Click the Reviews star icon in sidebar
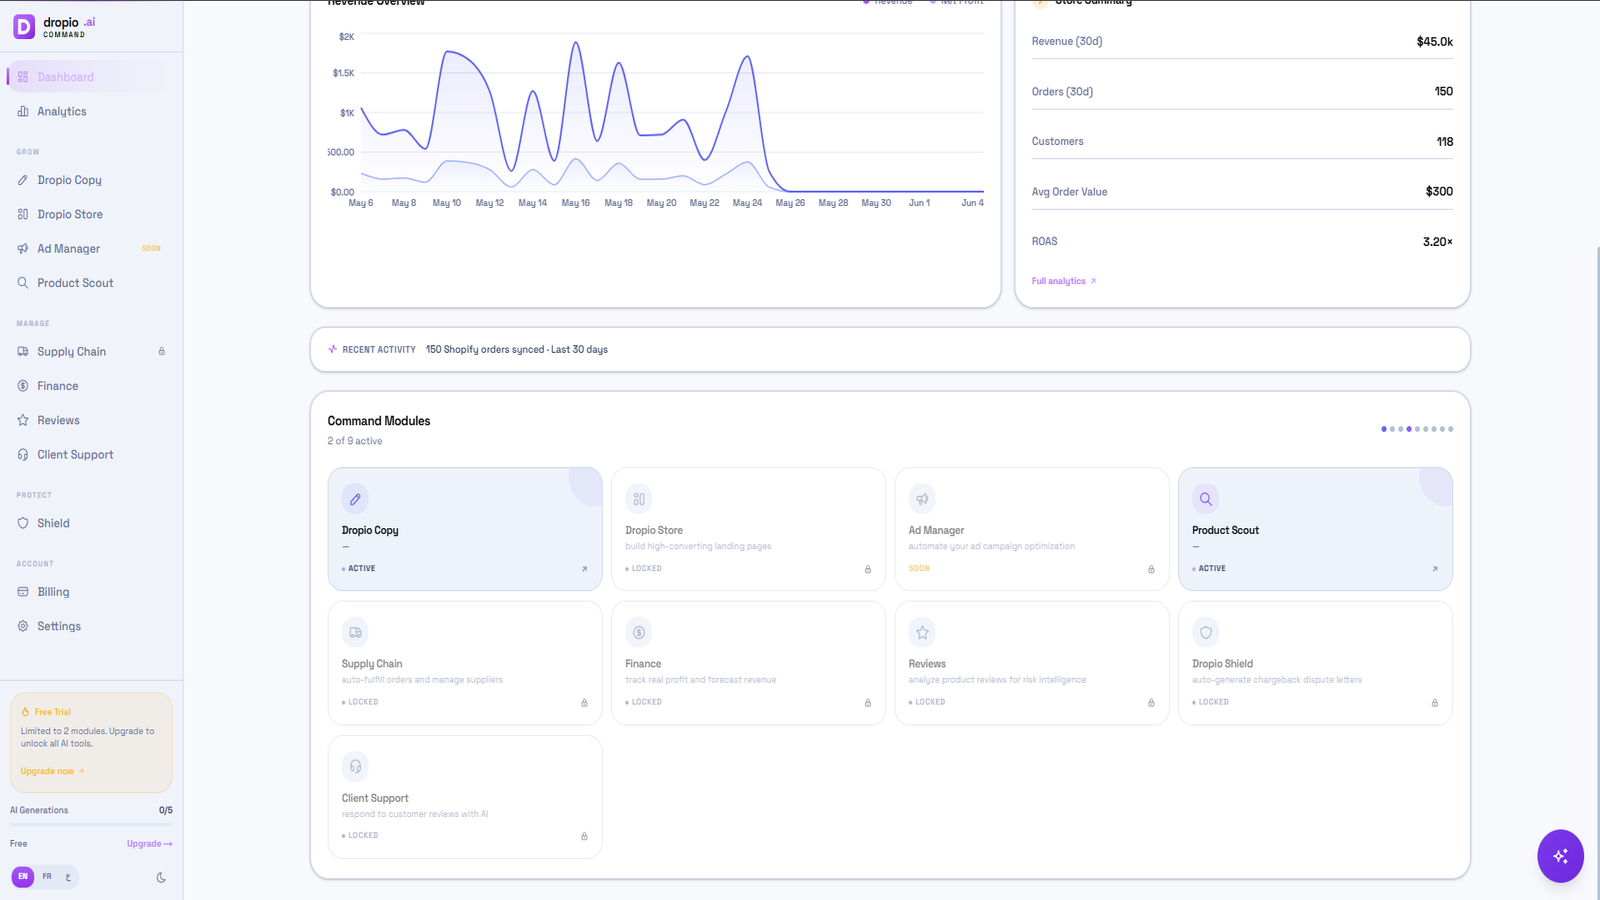The height and width of the screenshot is (900, 1600). click(x=23, y=420)
